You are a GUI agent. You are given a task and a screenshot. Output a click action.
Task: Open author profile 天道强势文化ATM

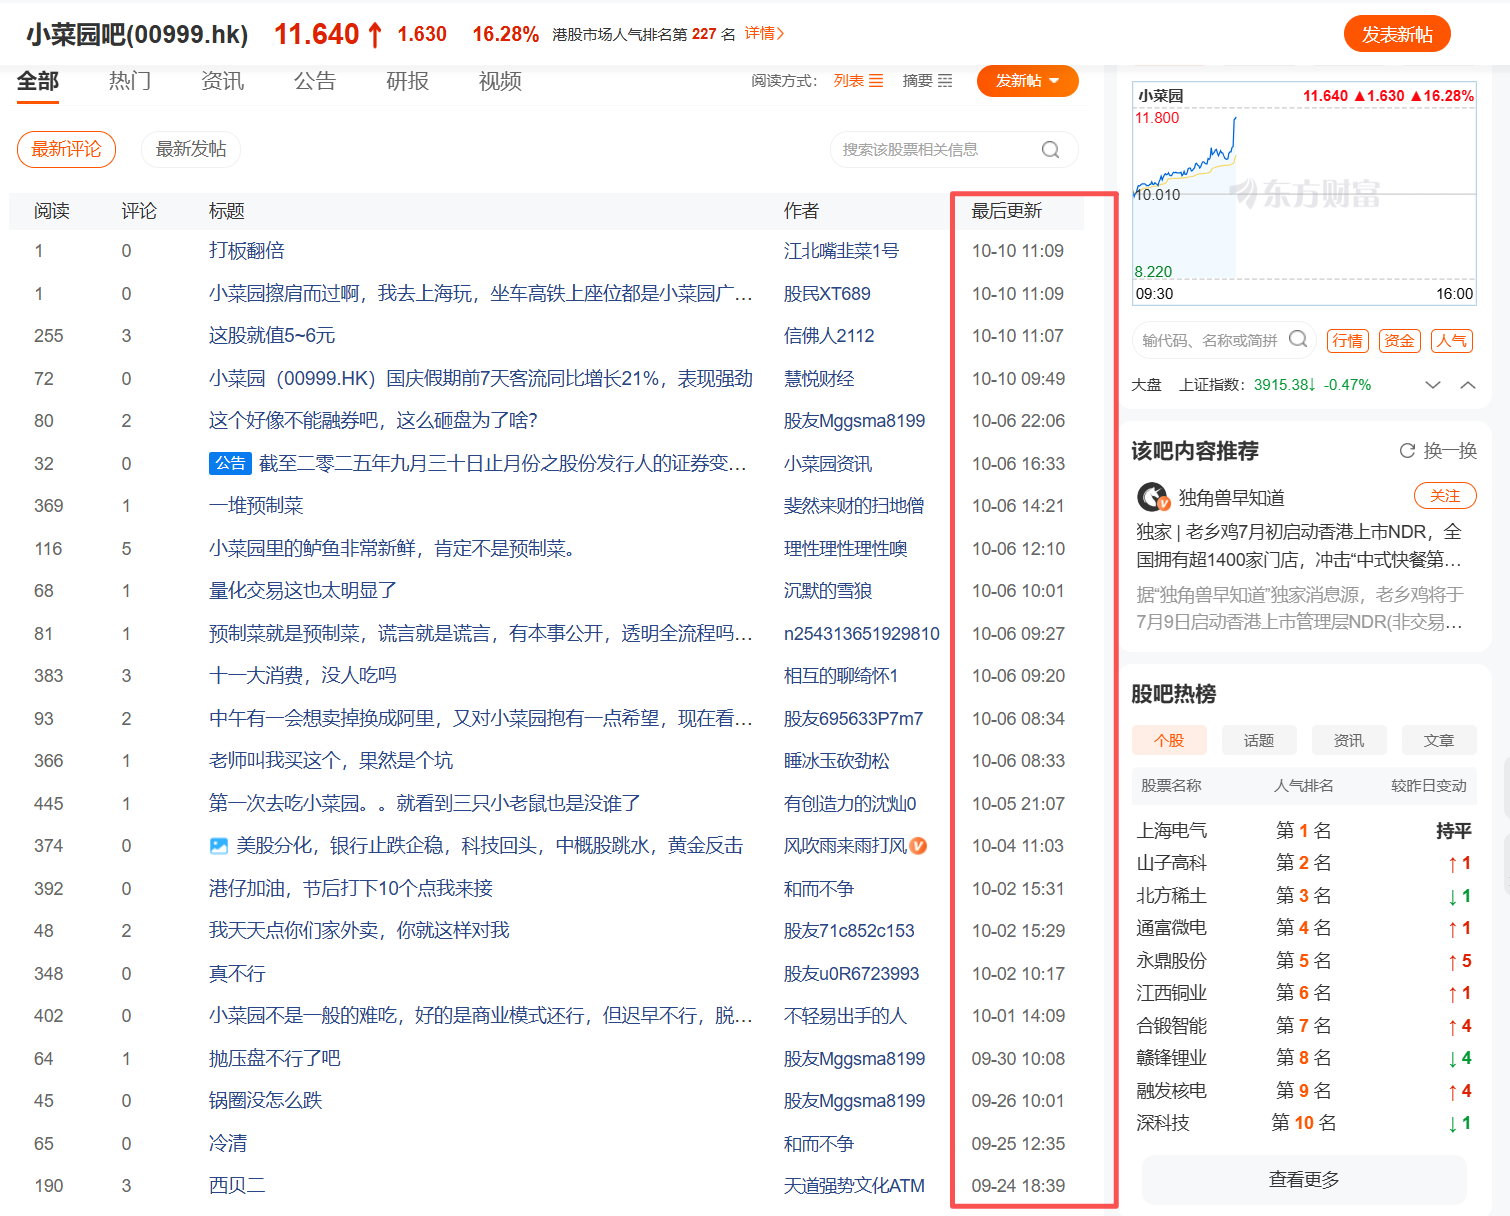854,1186
